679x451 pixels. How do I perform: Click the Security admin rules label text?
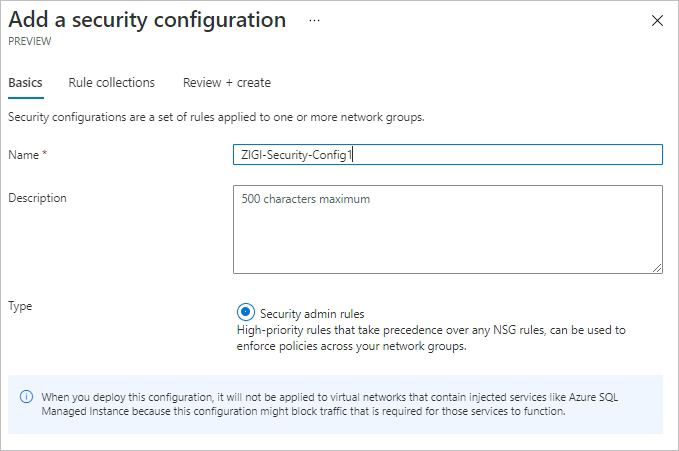click(x=312, y=314)
